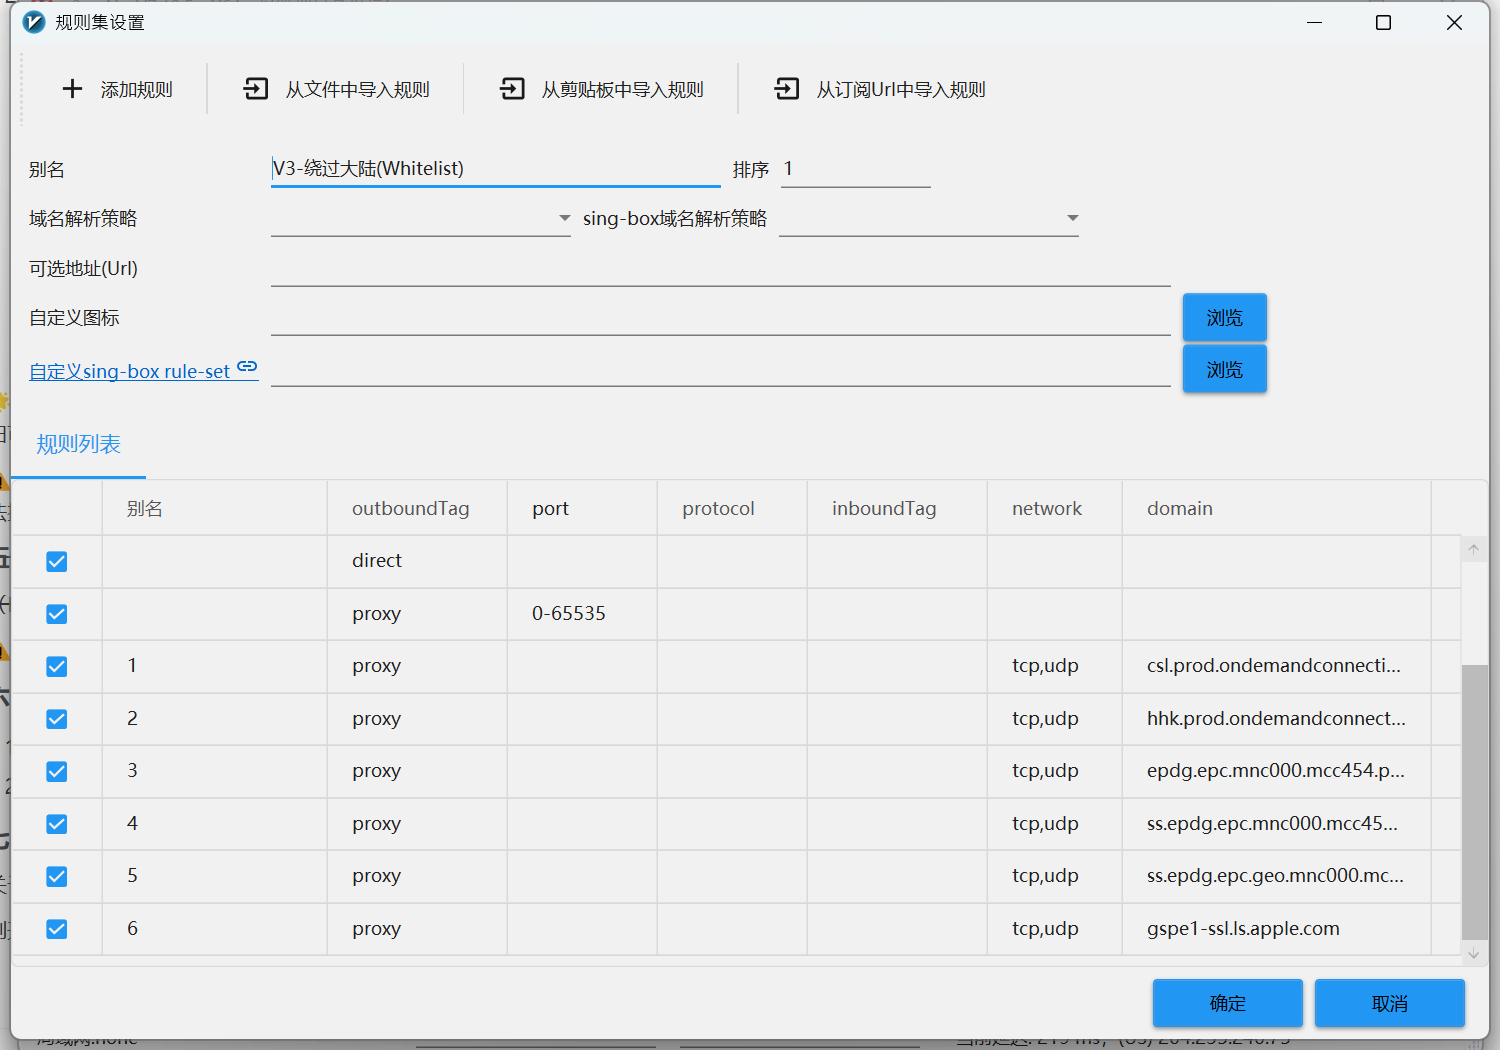Choose 从文件中导入规则 in toolbar

358,90
